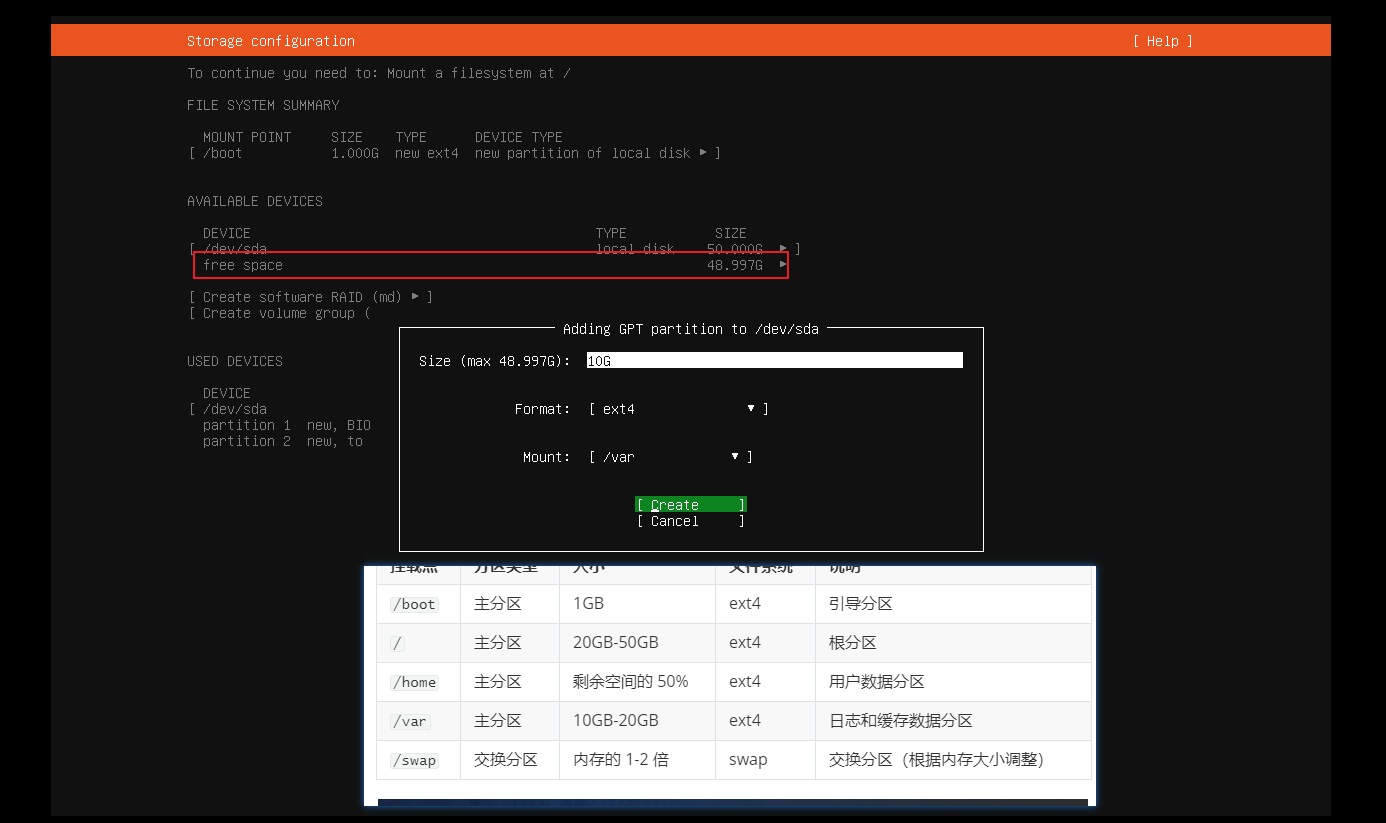Open the Mount /var dropdown
The width and height of the screenshot is (1386, 823).
[671, 457]
